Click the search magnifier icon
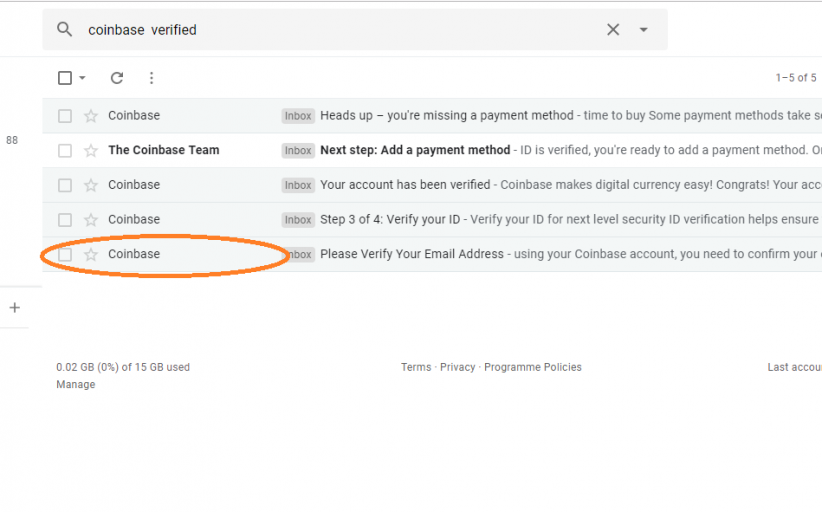 (x=65, y=30)
